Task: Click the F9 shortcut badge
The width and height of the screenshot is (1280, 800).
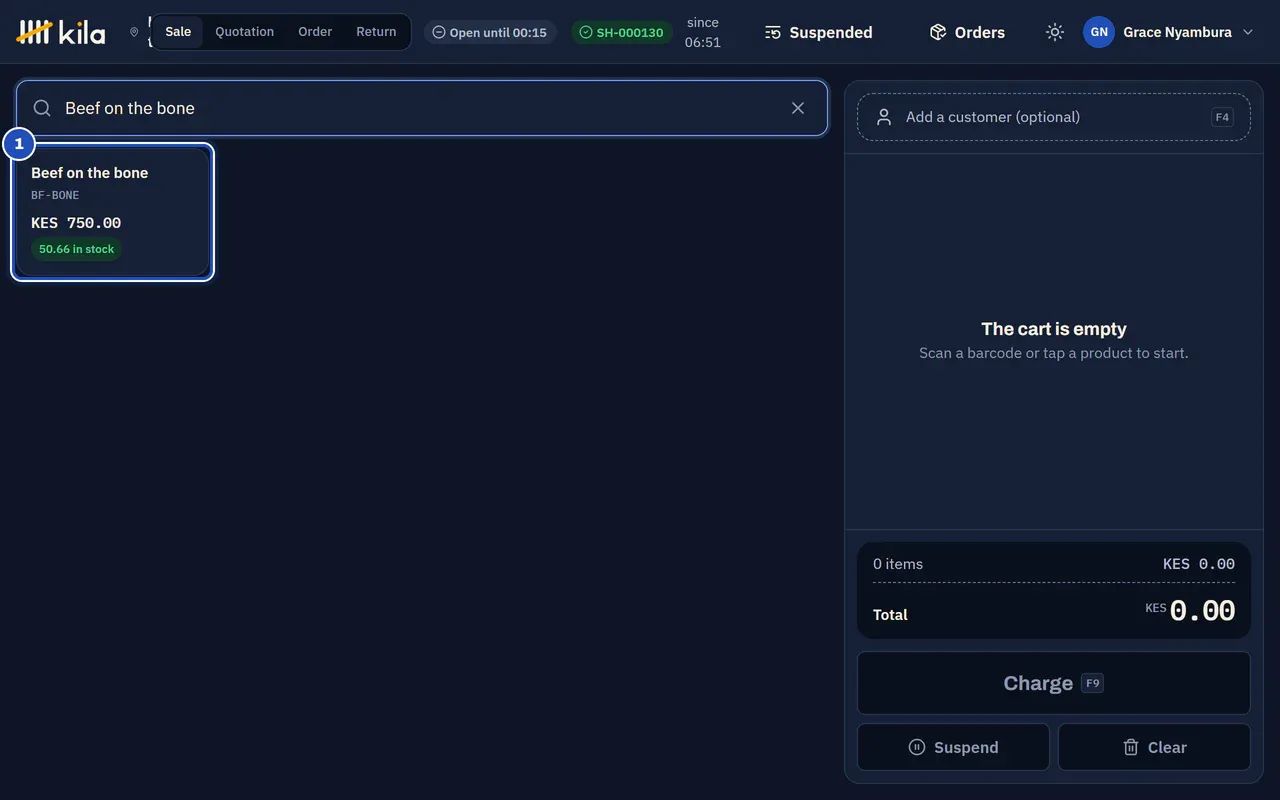Action: [1092, 683]
